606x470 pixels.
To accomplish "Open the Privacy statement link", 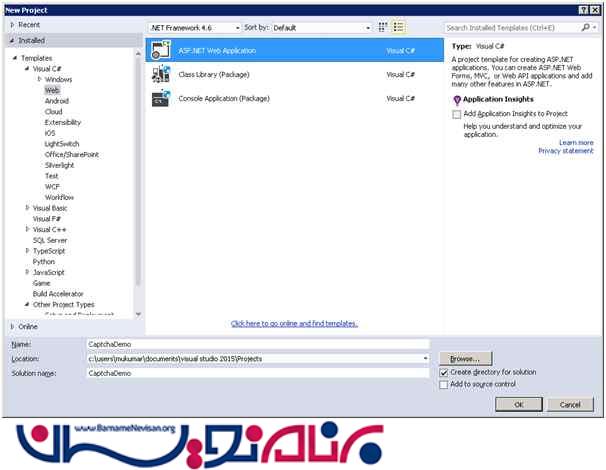I will [x=566, y=151].
